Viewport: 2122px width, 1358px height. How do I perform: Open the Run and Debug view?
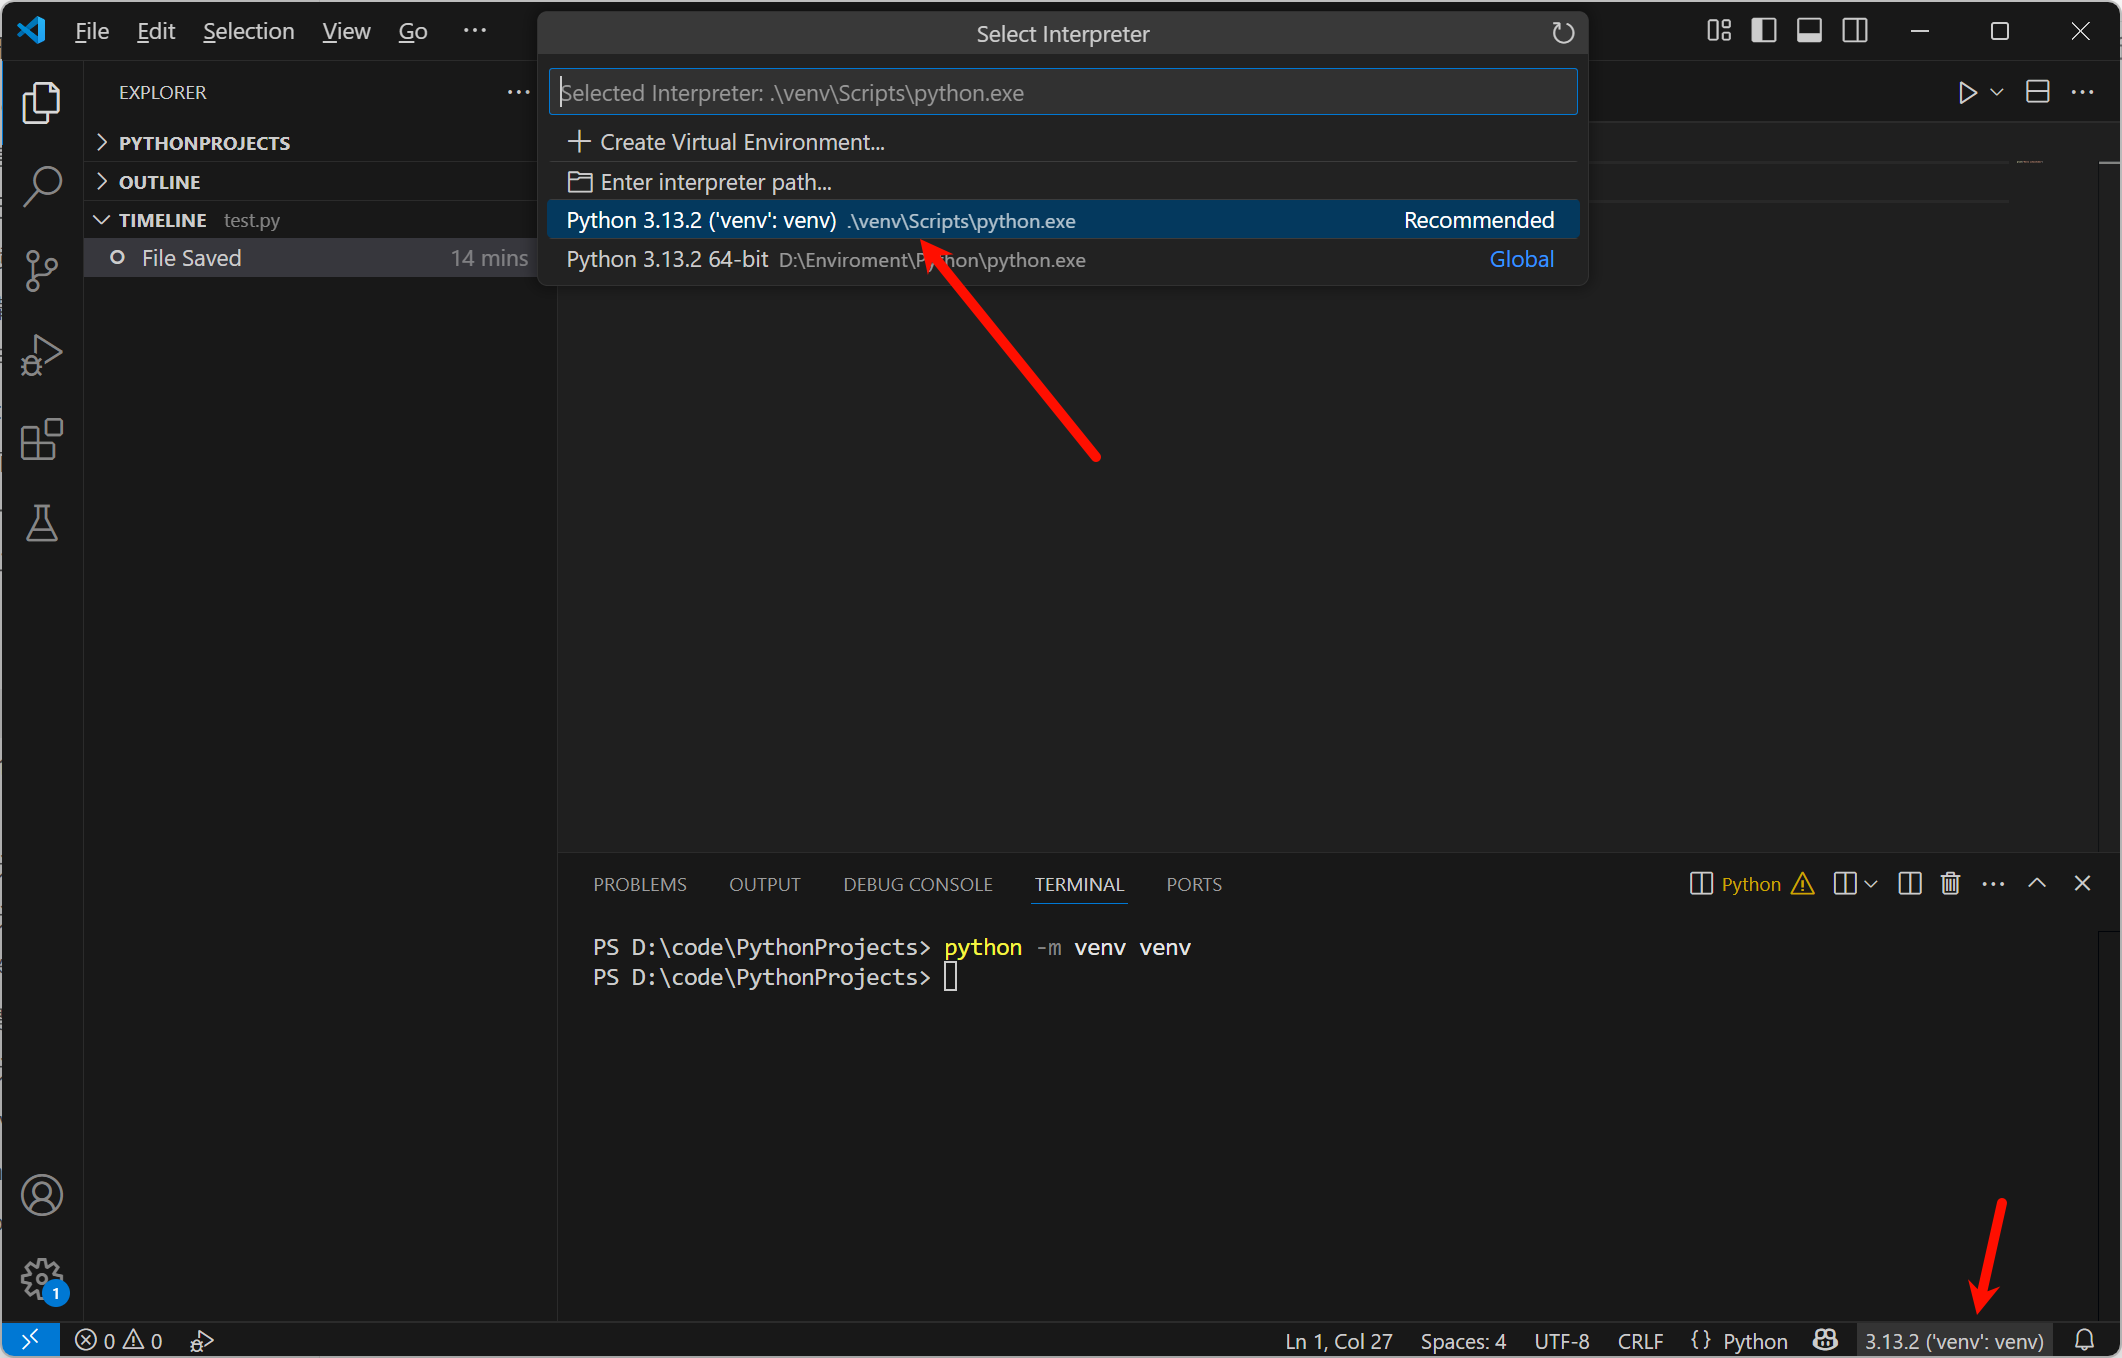(x=42, y=355)
